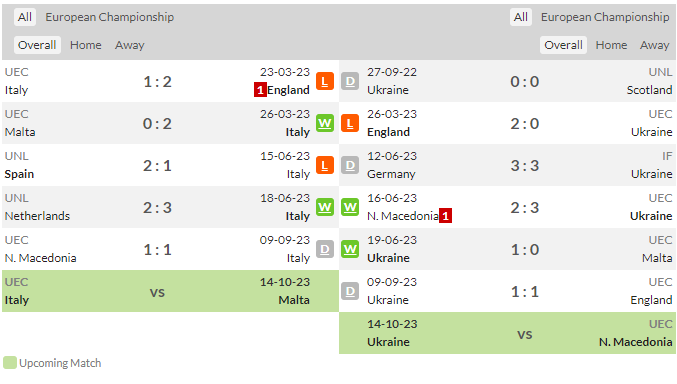Click England's red card indicator

pos(260,90)
